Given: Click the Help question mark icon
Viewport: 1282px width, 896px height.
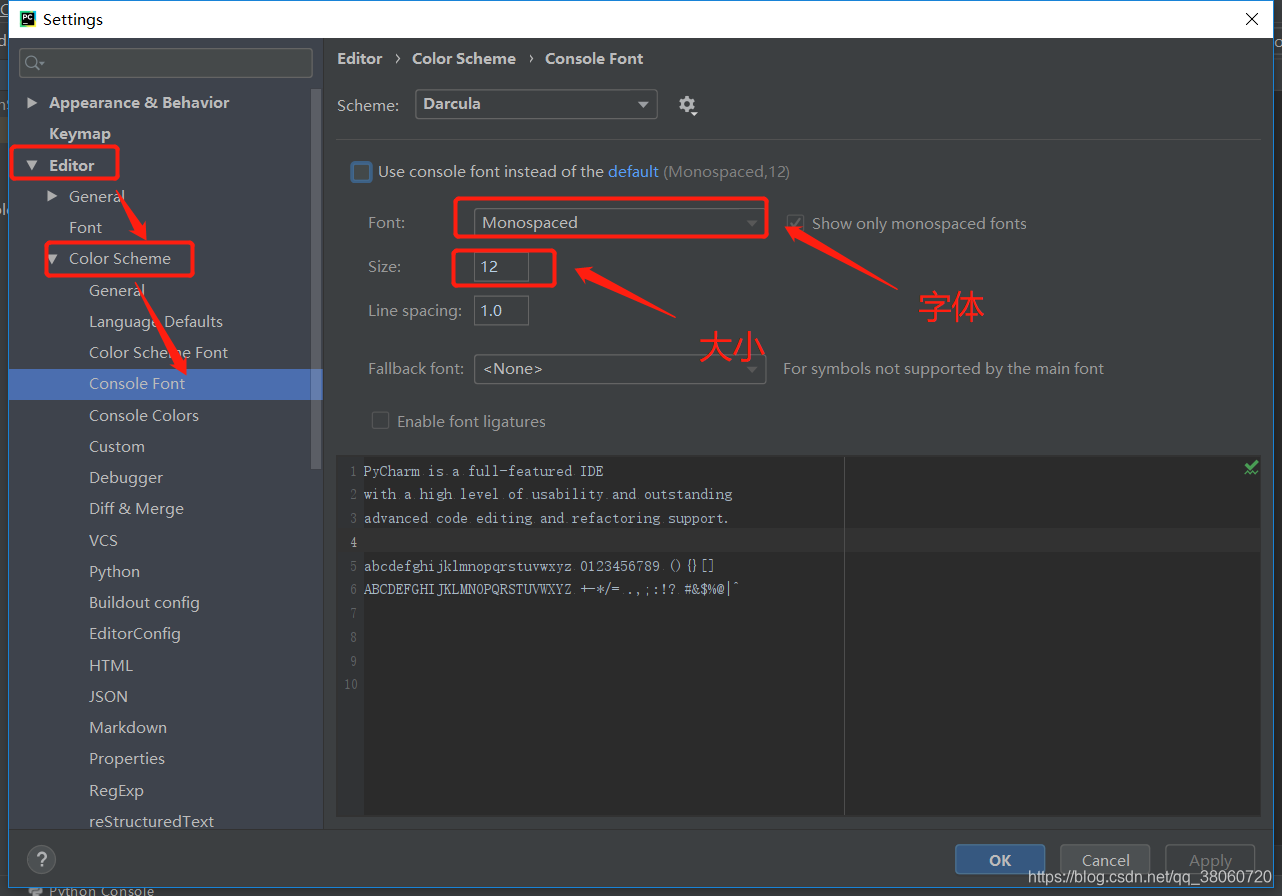Looking at the screenshot, I should (41, 859).
